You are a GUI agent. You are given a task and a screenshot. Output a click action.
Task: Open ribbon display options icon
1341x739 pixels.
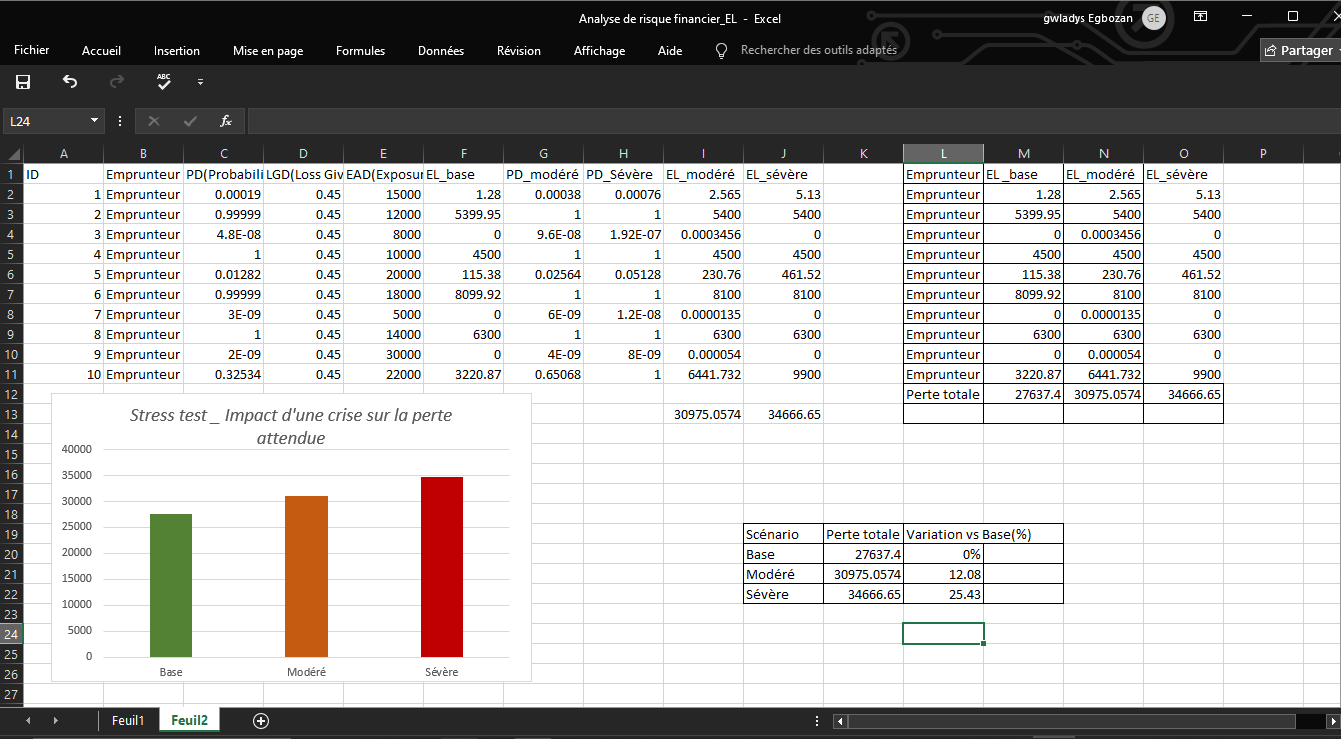click(x=1200, y=17)
